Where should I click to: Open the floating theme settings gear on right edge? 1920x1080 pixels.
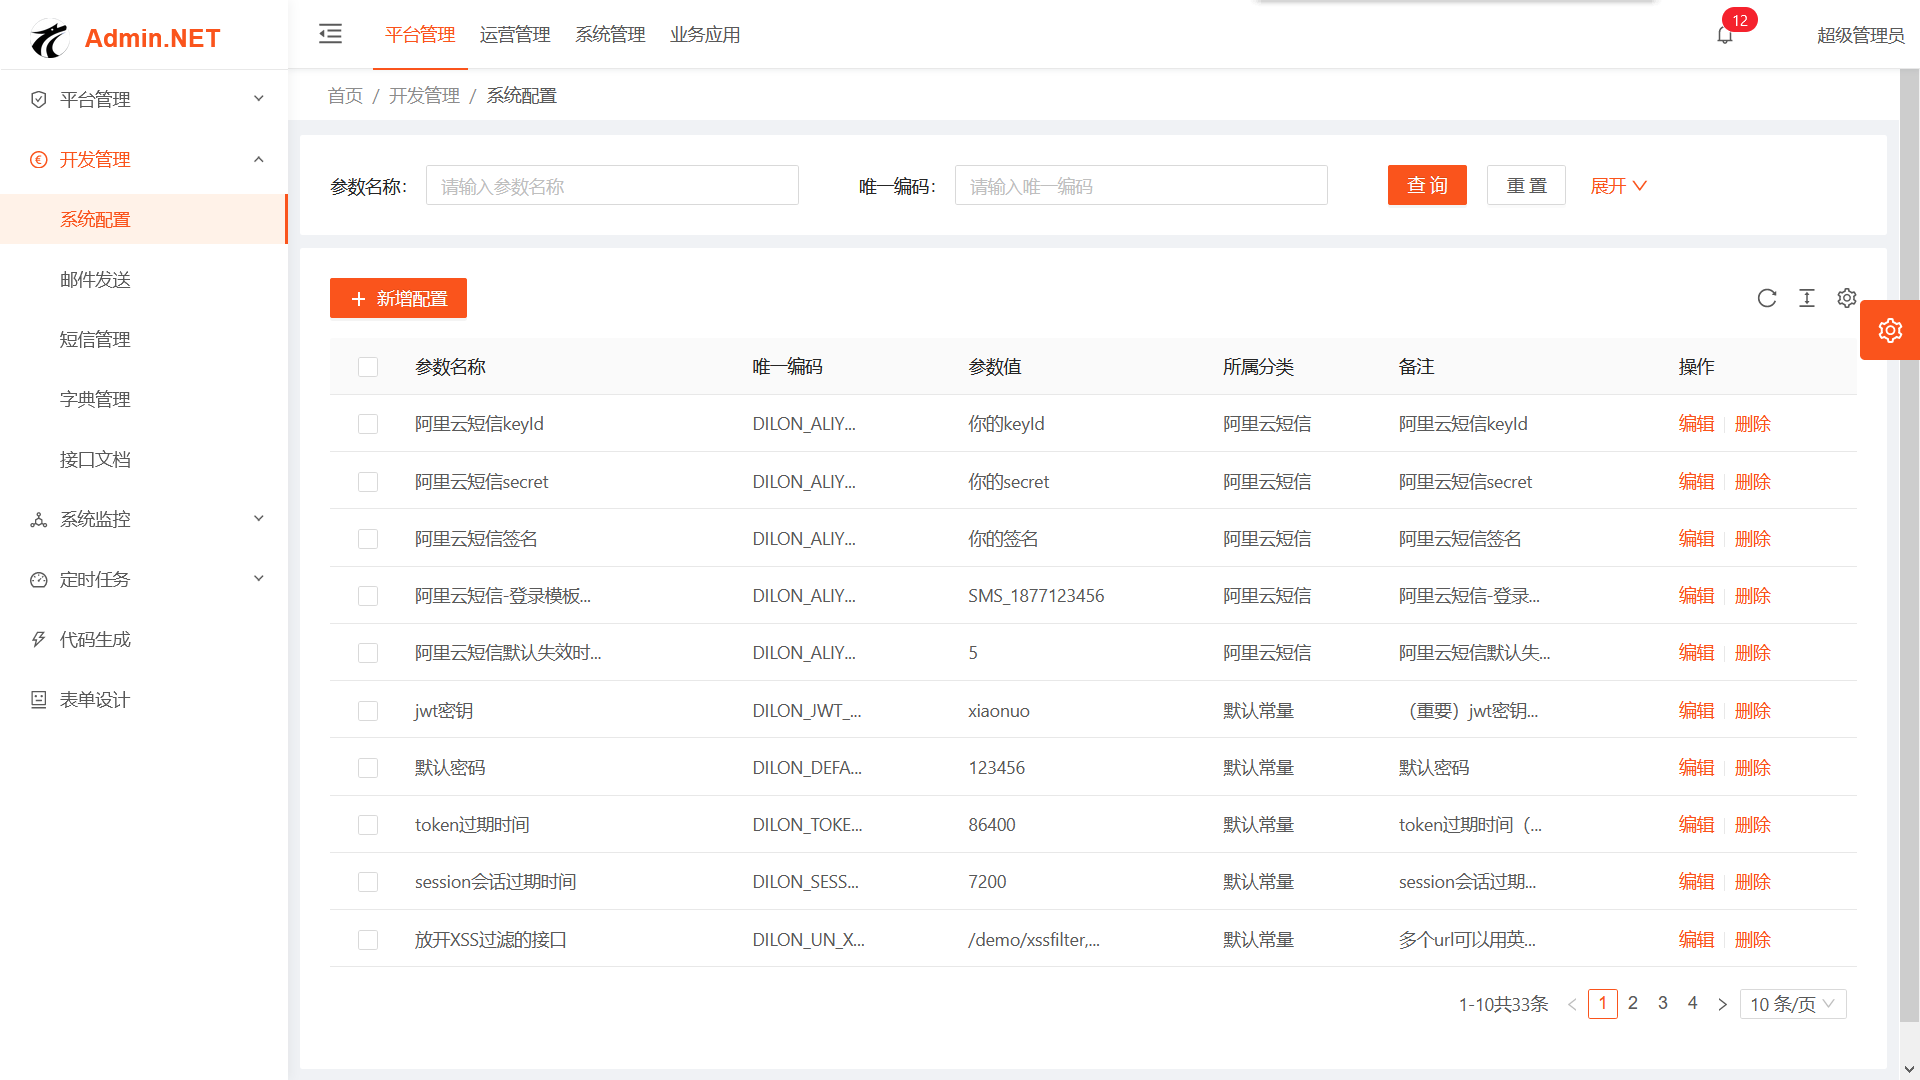pos(1890,330)
